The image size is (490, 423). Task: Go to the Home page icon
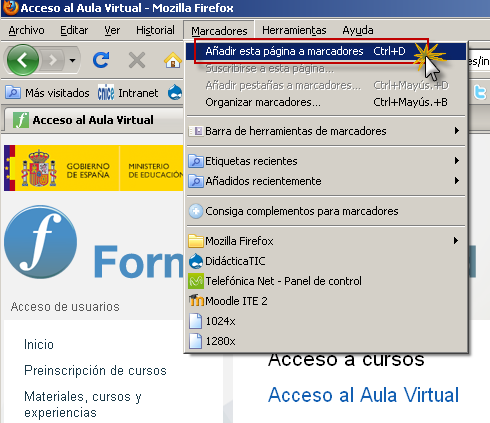click(x=173, y=60)
